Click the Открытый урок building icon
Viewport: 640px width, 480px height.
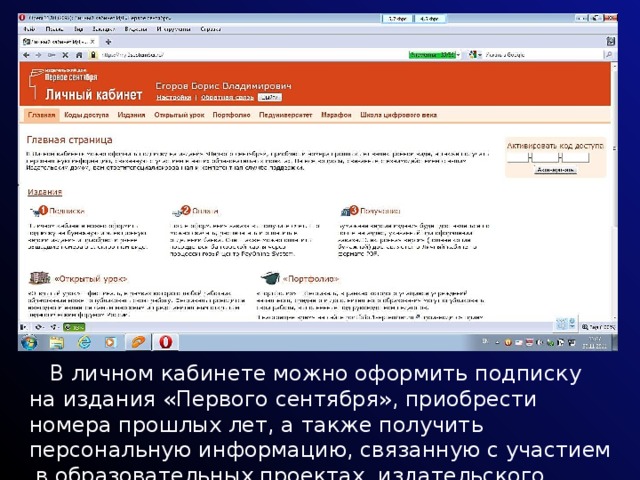(x=40, y=278)
